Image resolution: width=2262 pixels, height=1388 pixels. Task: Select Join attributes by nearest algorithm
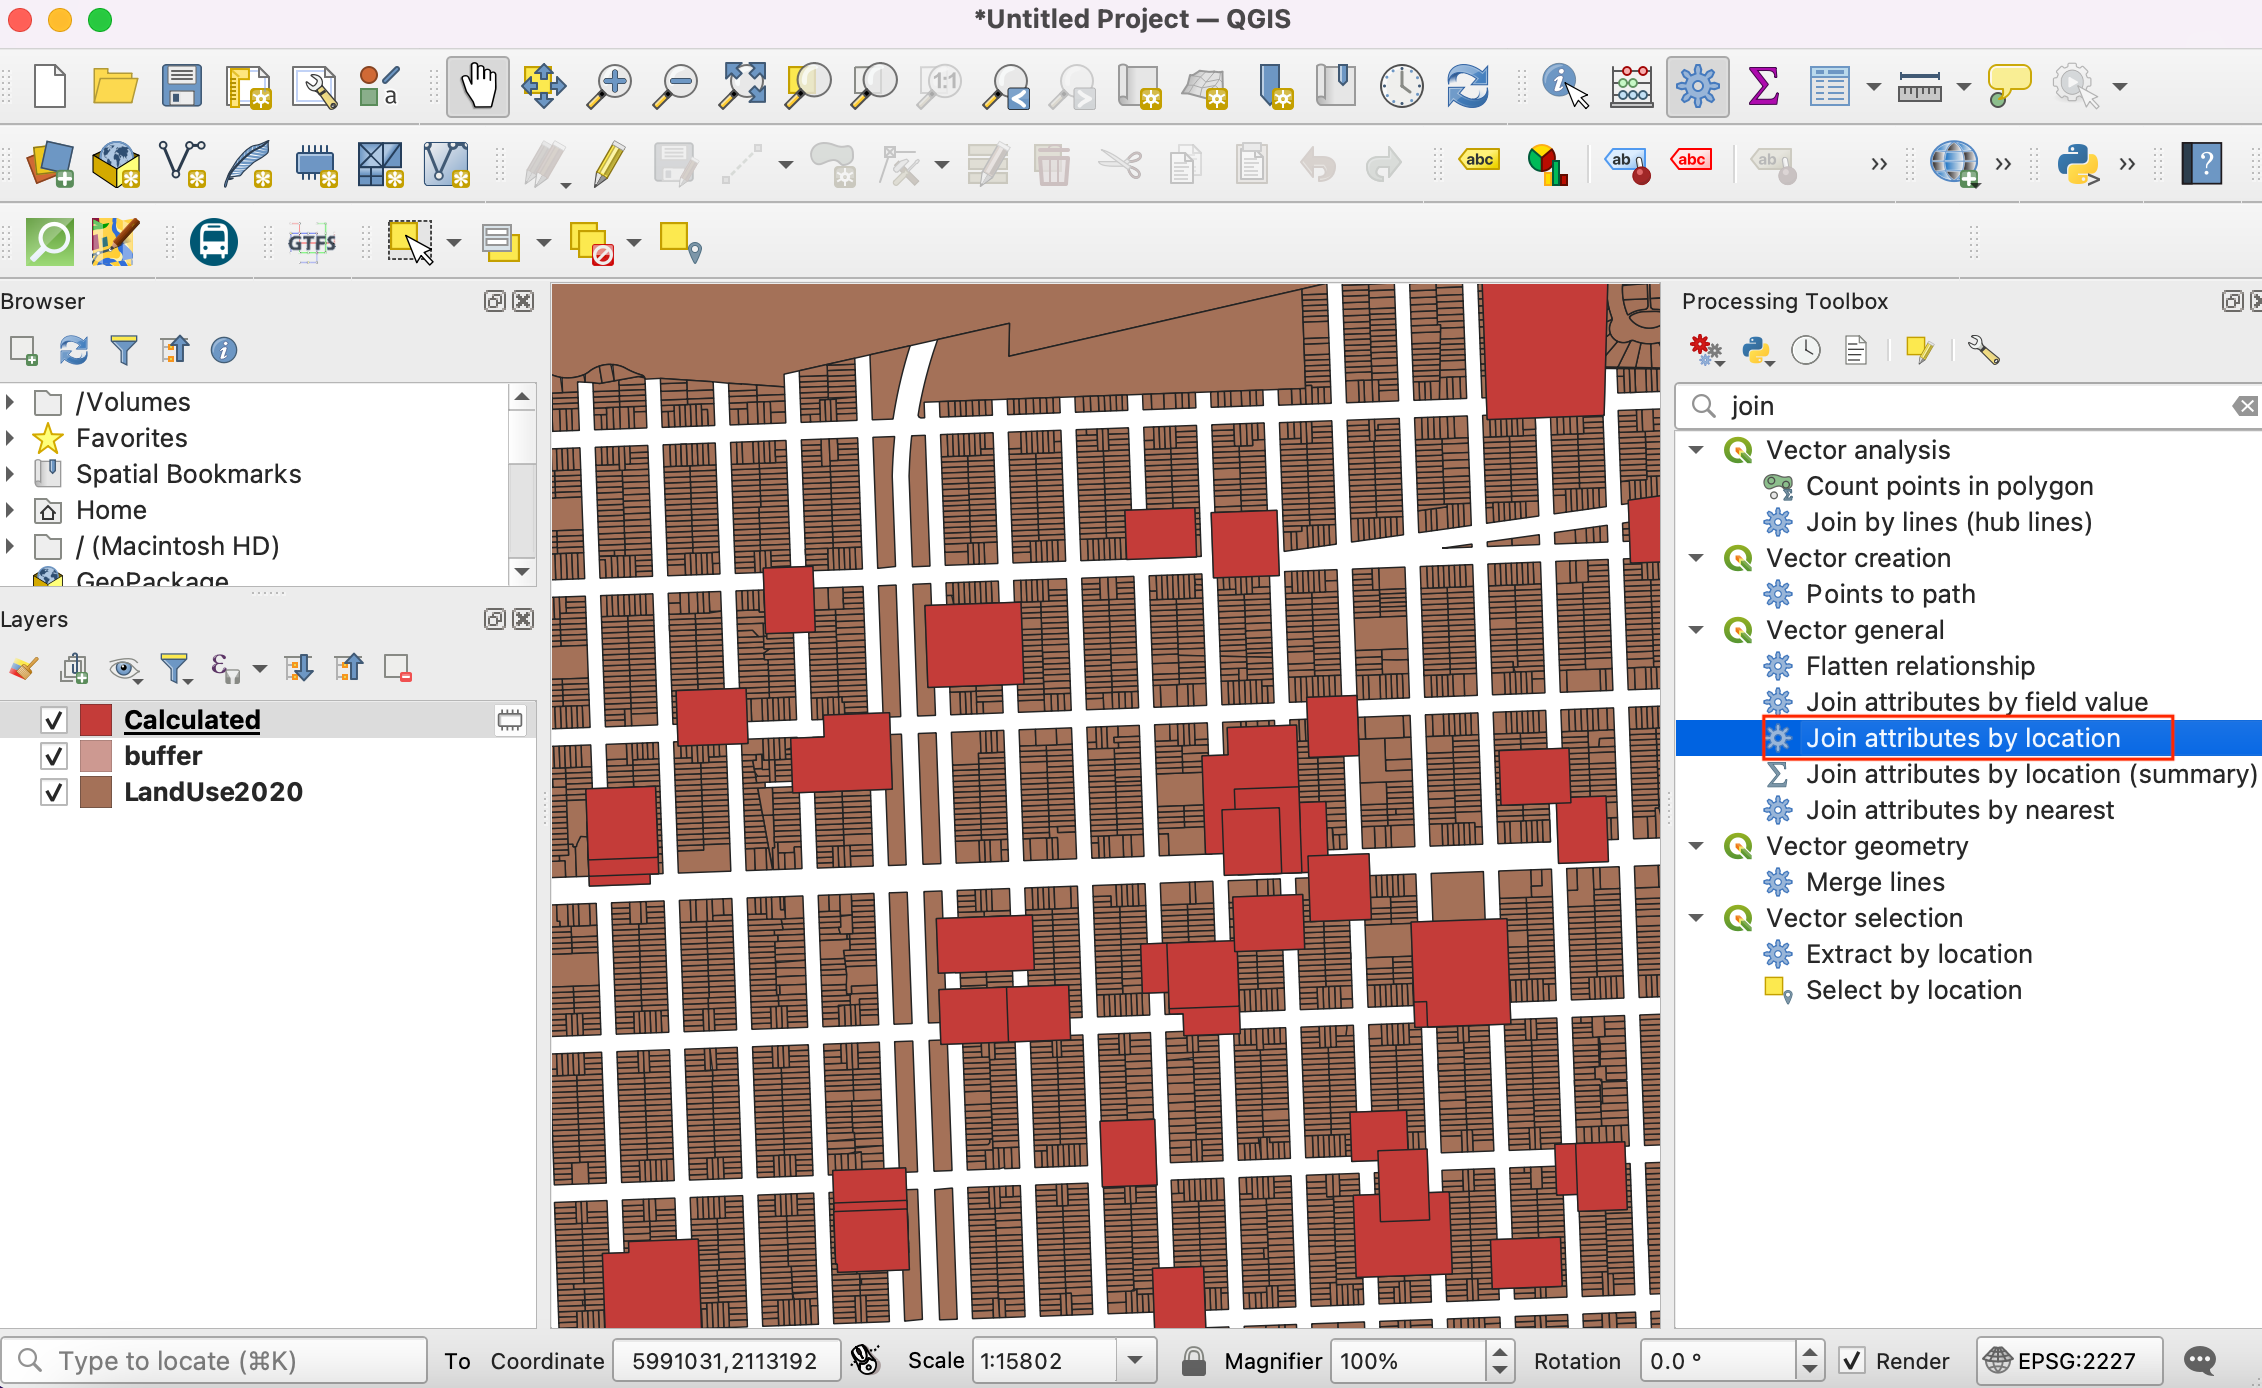(1959, 810)
